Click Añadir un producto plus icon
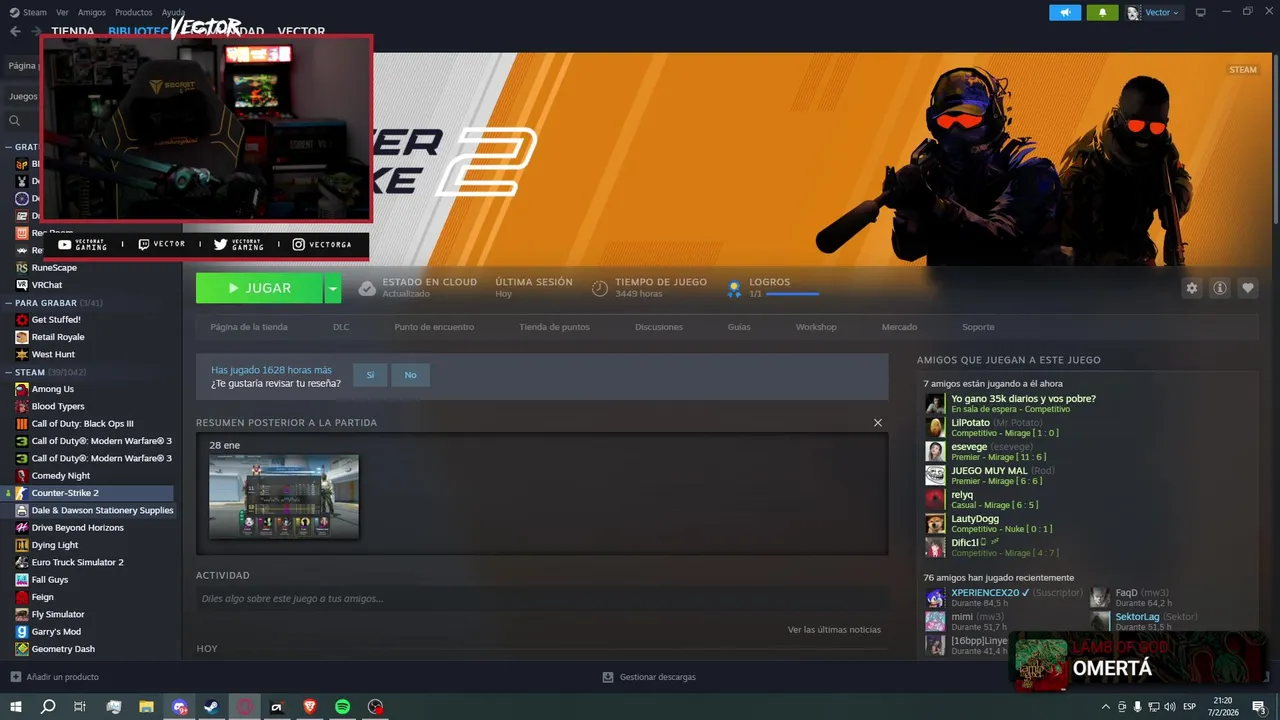This screenshot has width=1280, height=720. coord(15,677)
